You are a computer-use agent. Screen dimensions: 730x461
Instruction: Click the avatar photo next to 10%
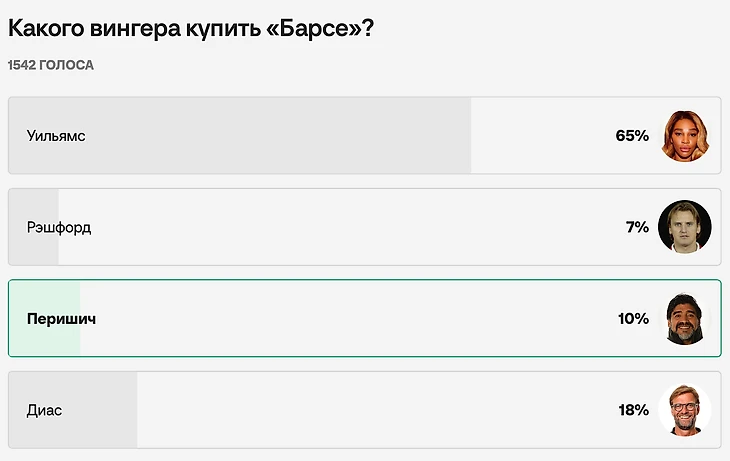[x=685, y=319]
